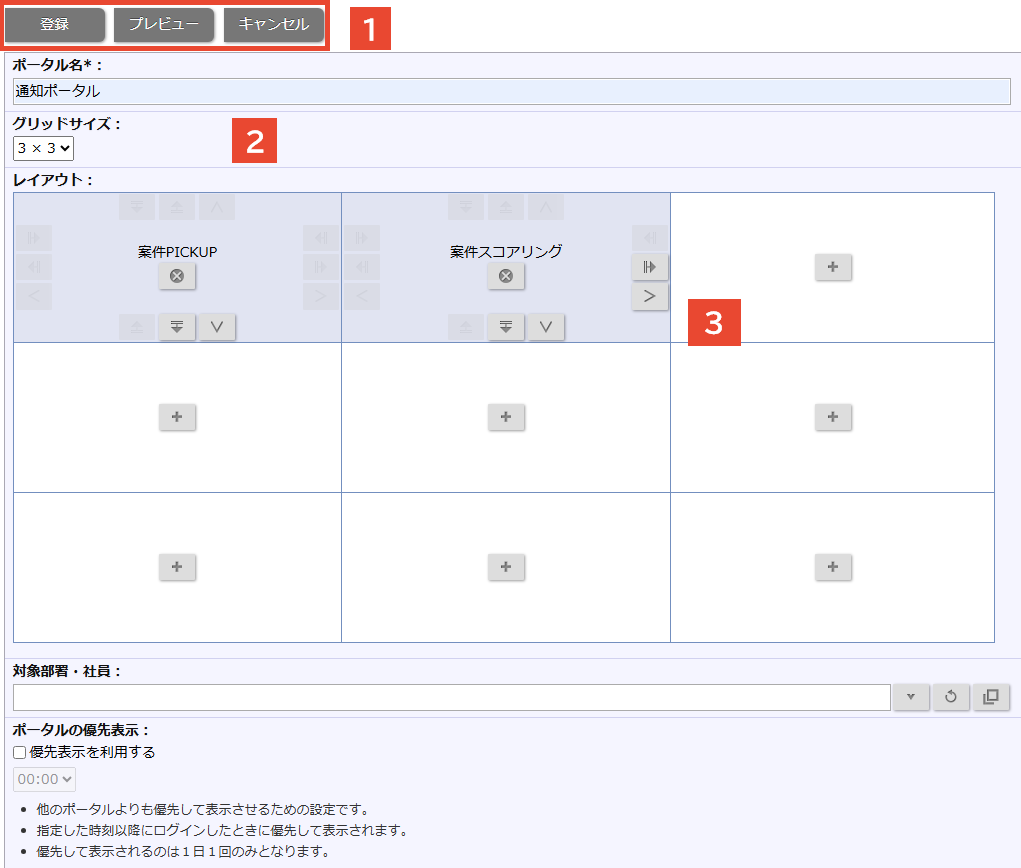Move 案件PICKUP down using V arrow

(x=217, y=327)
